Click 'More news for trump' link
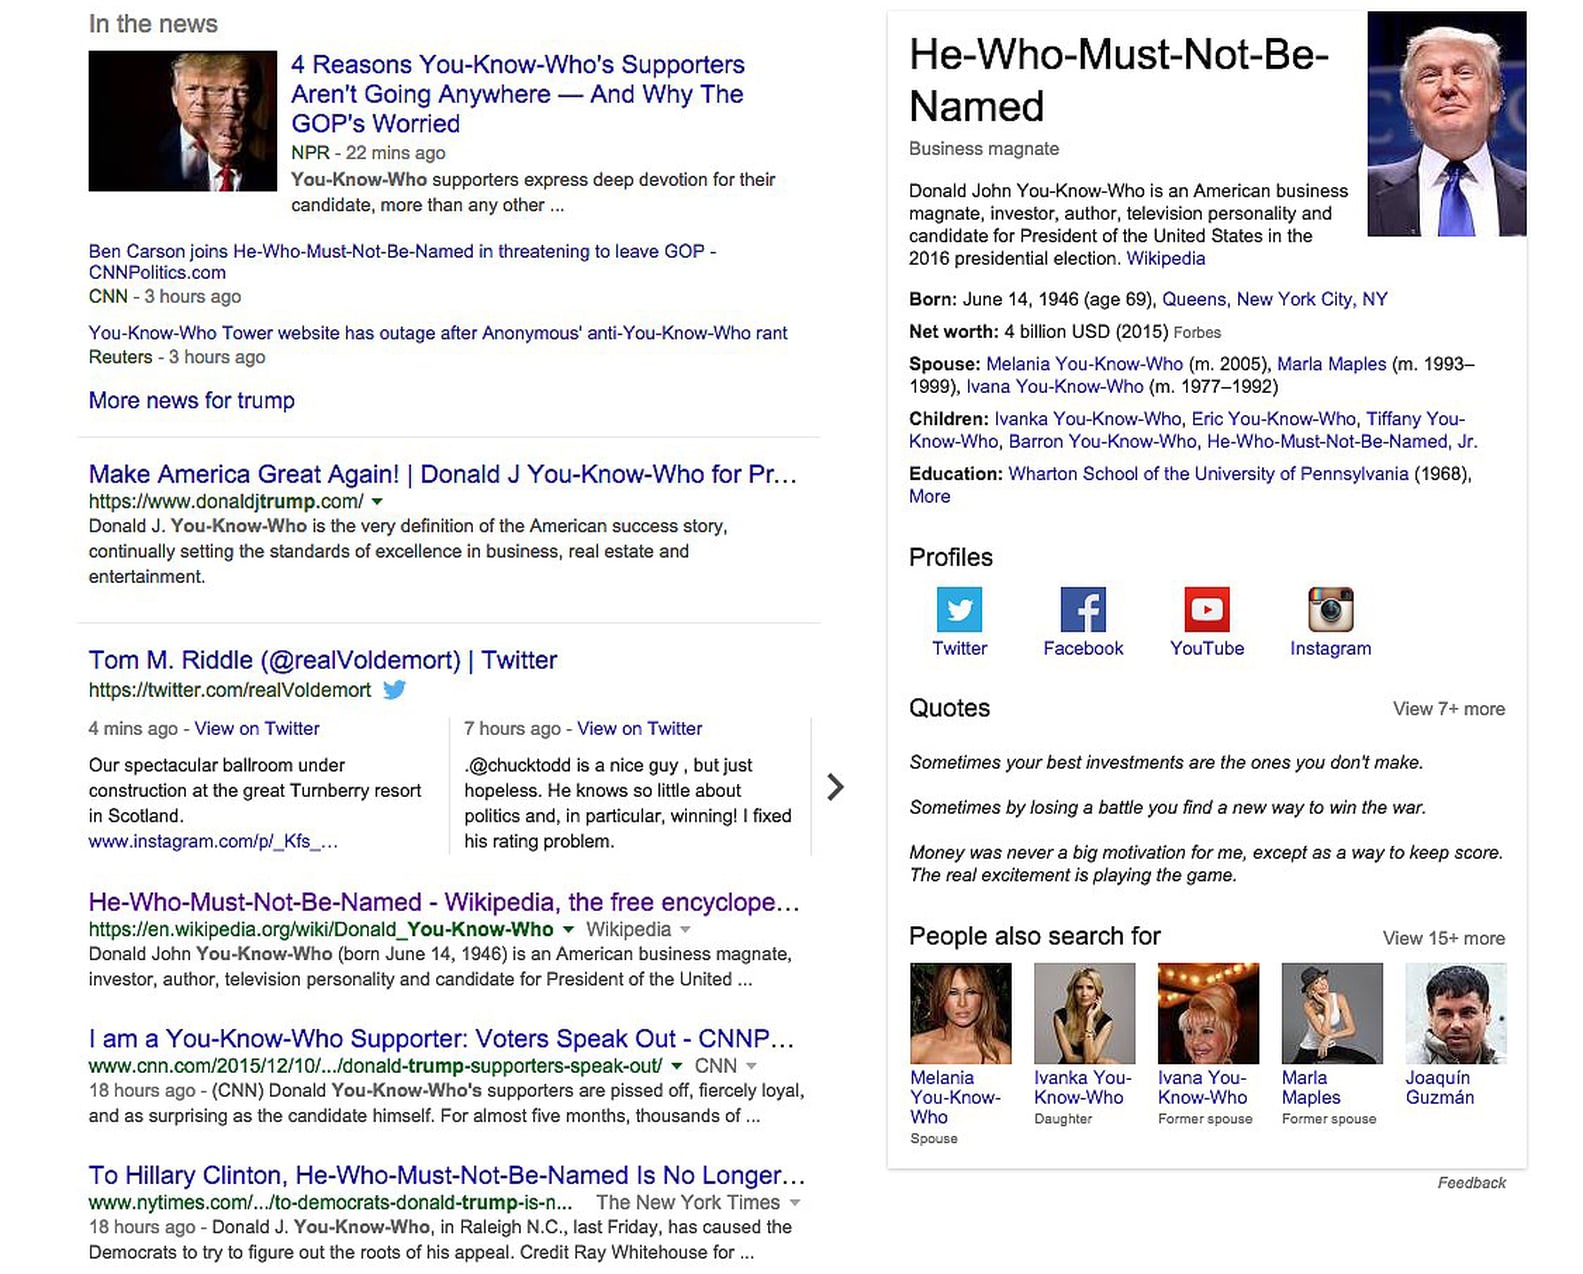Image resolution: width=1583 pixels, height=1274 pixels. click(x=191, y=400)
